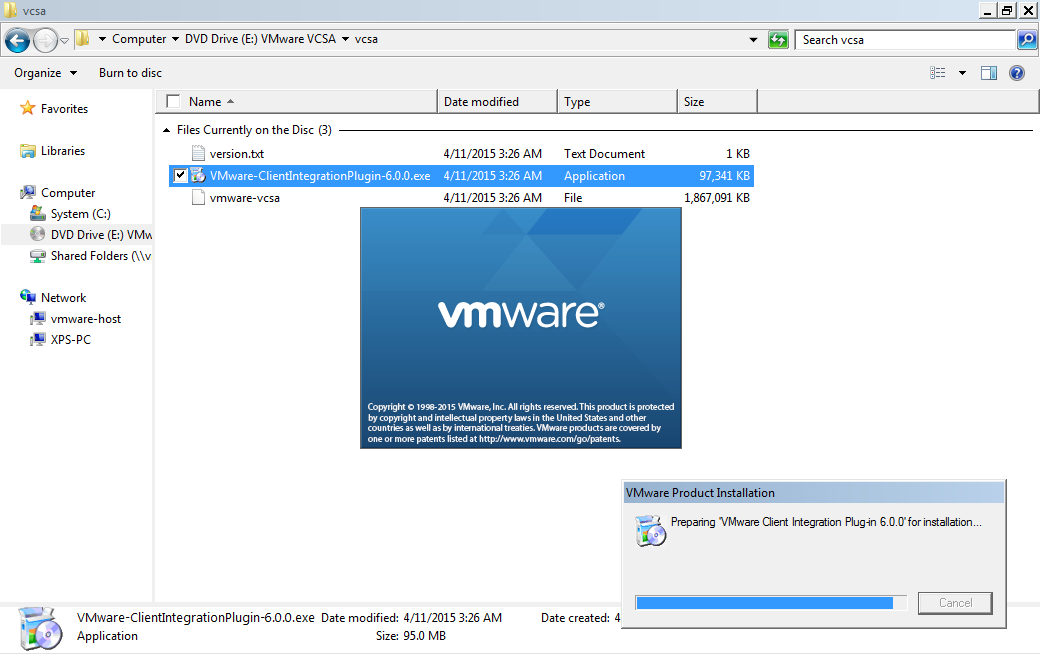1040x655 pixels.
Task: Select the version.txt file
Action: 237,154
